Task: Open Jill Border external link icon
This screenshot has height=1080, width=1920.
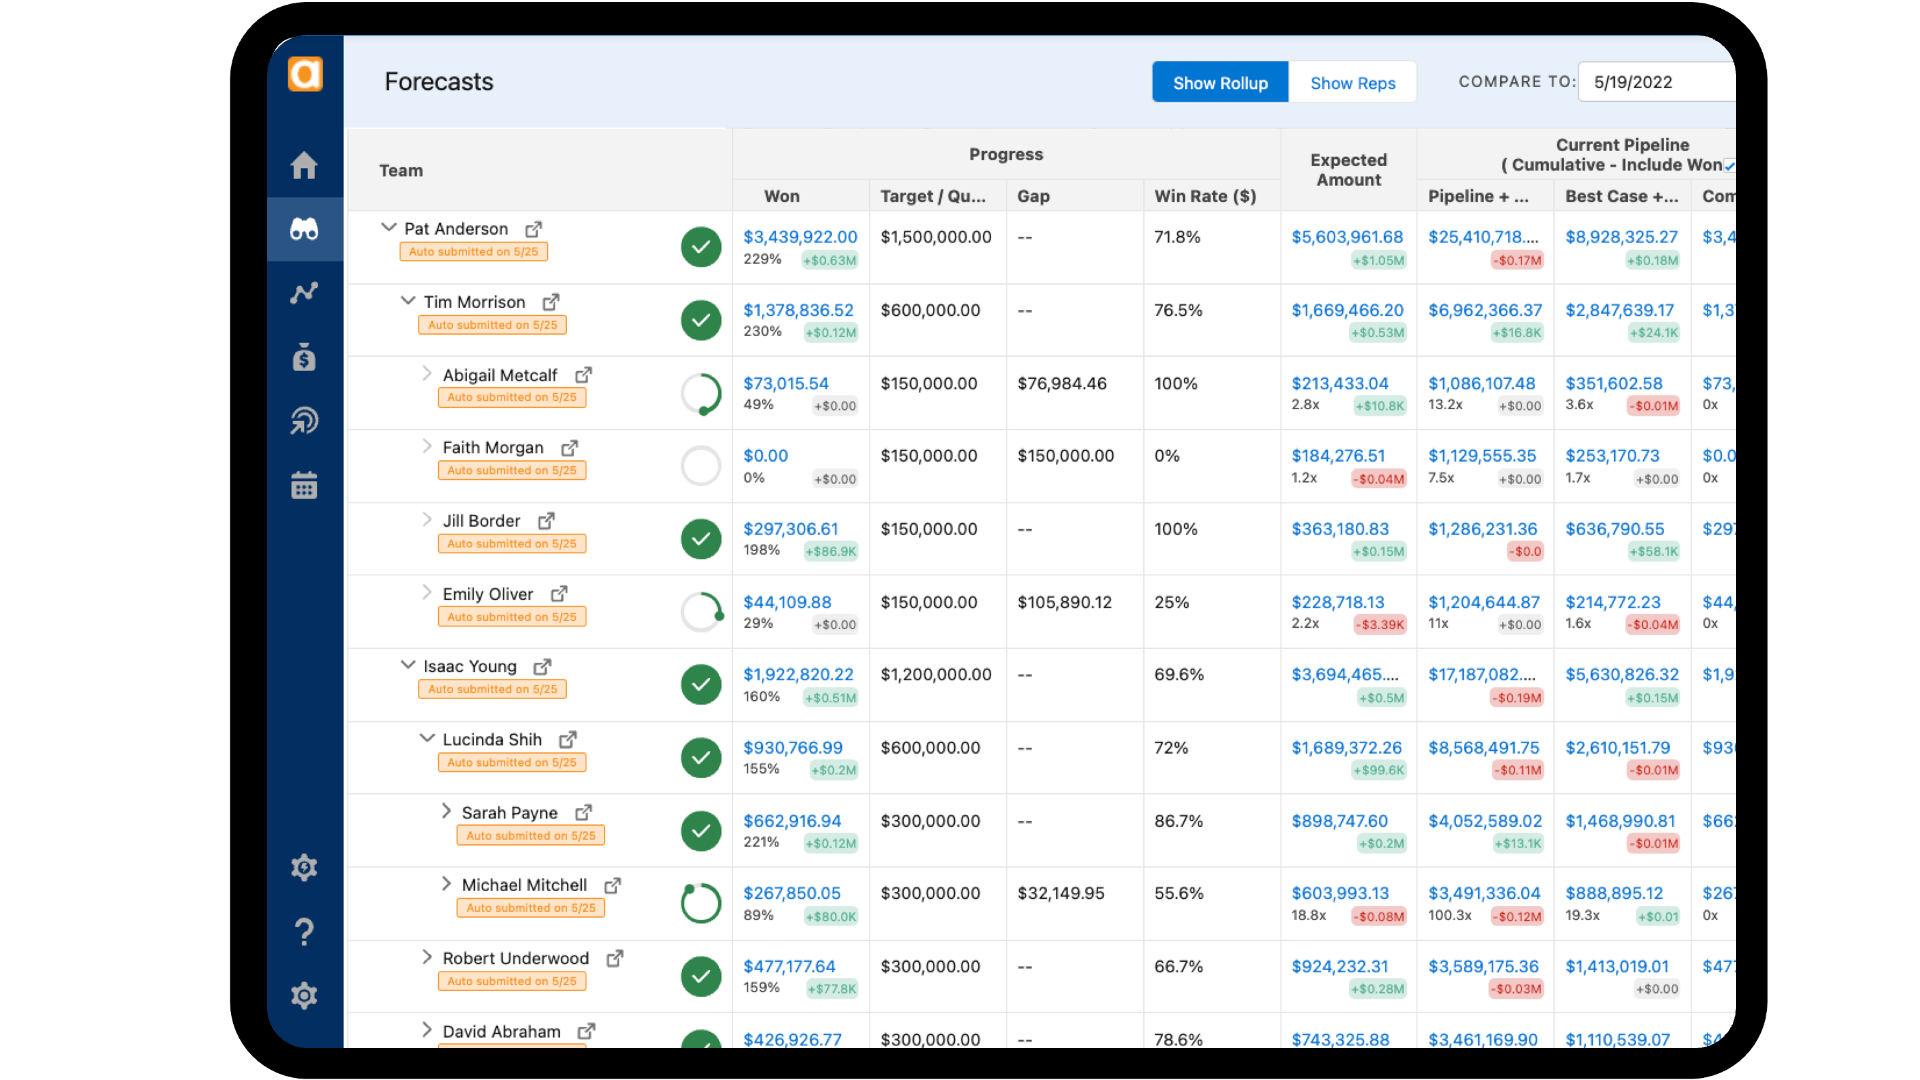Action: 546,521
